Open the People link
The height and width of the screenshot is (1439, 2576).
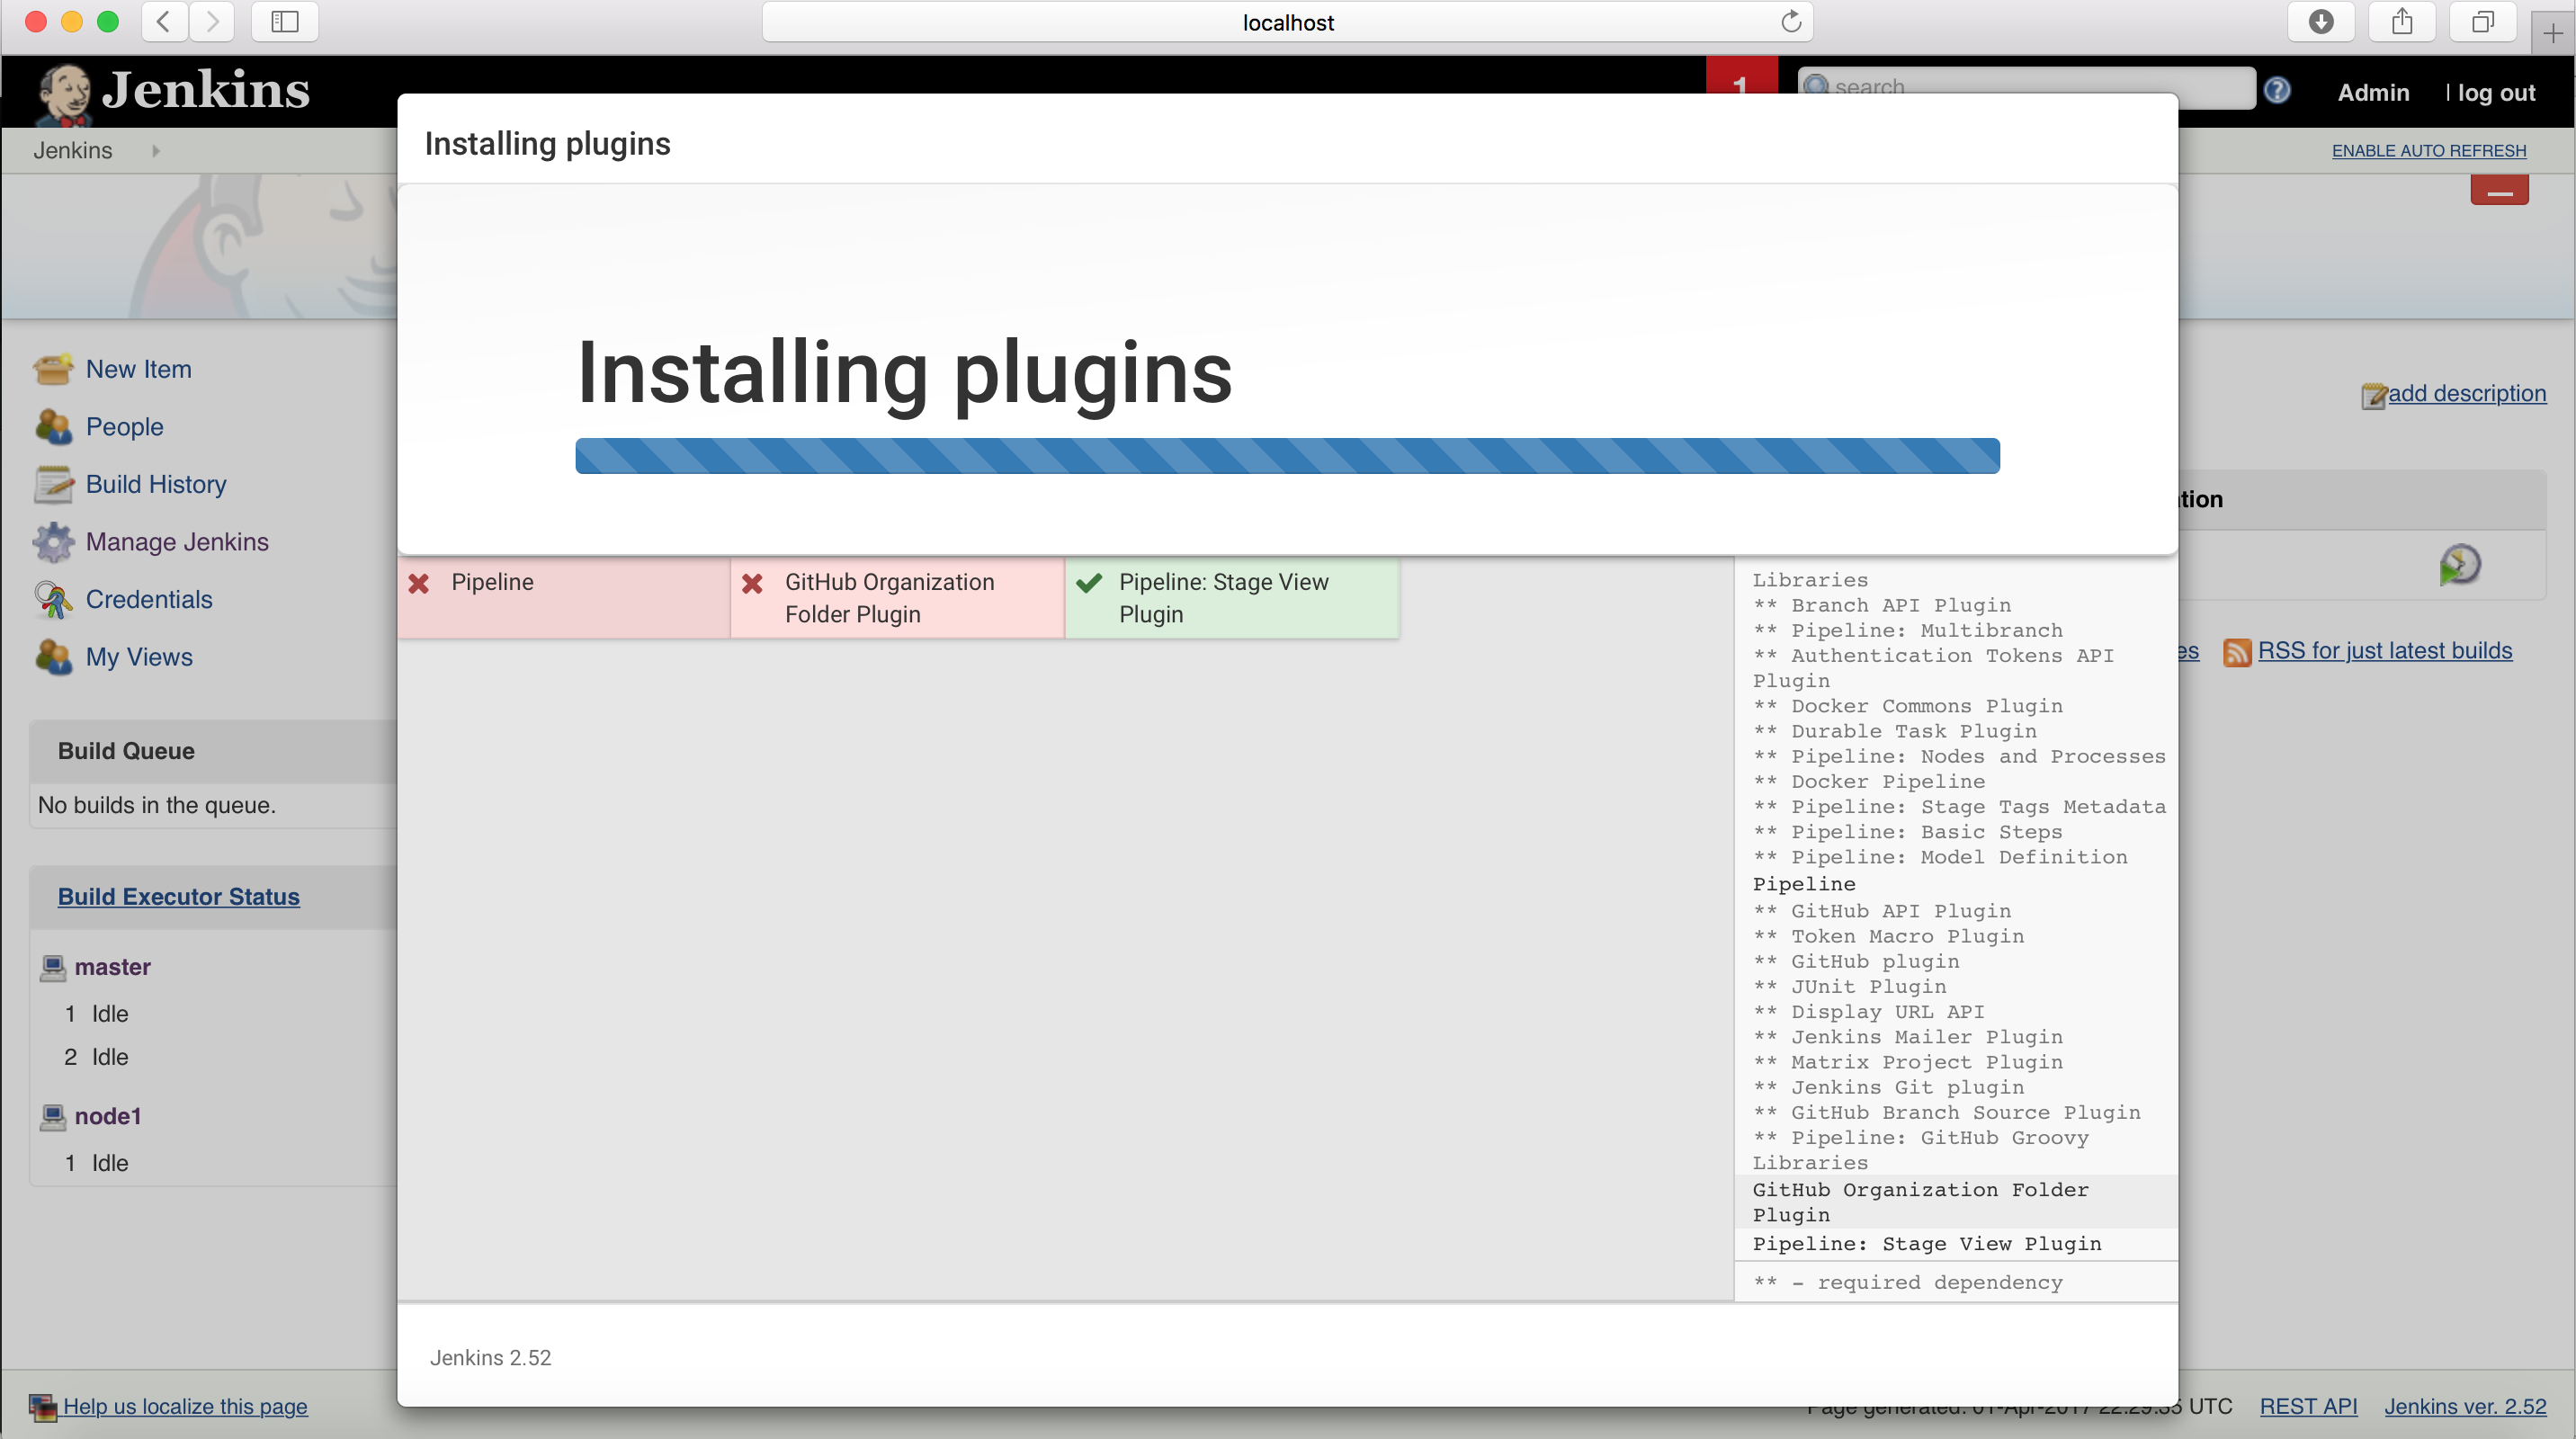125,427
